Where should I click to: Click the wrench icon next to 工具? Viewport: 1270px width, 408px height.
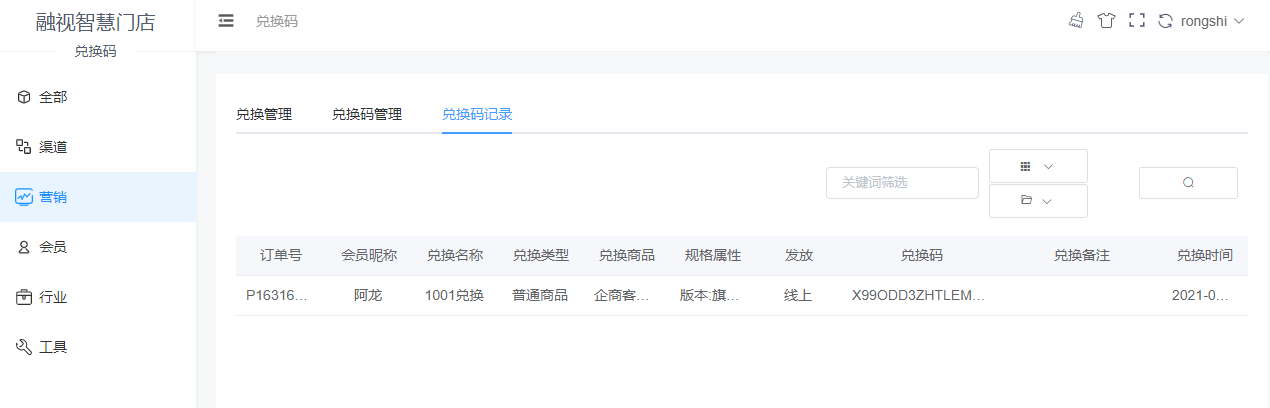(24, 347)
